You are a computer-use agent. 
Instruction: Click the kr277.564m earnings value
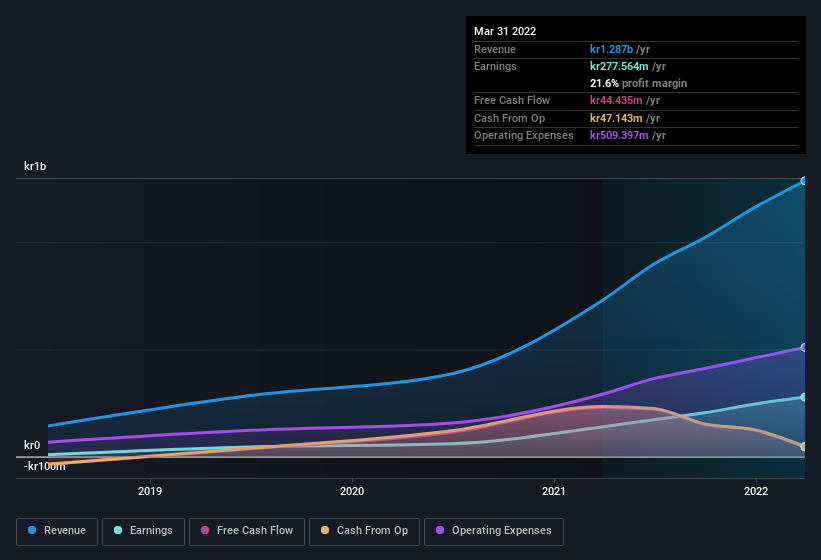pos(619,66)
